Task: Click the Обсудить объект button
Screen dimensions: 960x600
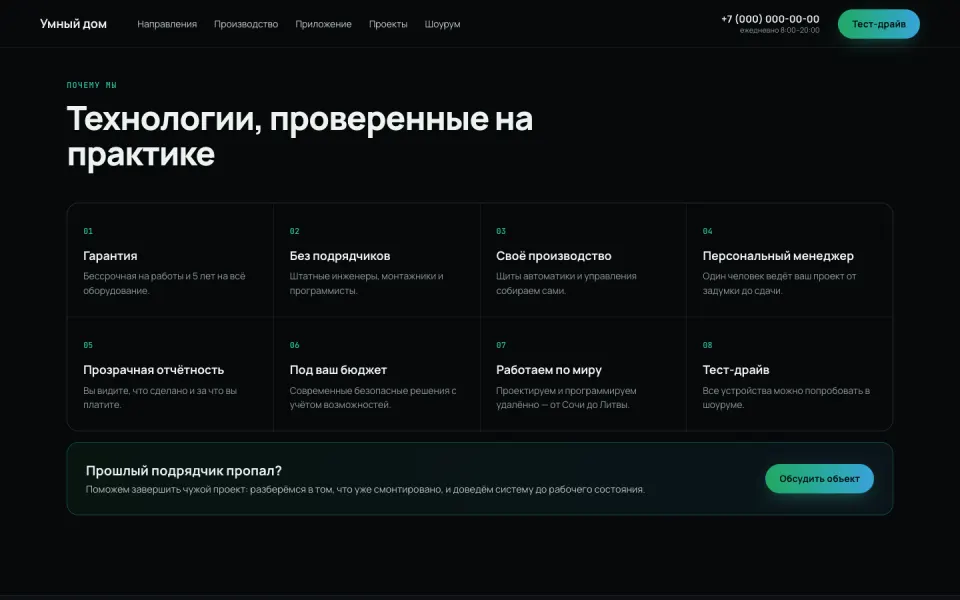Action: coord(819,479)
